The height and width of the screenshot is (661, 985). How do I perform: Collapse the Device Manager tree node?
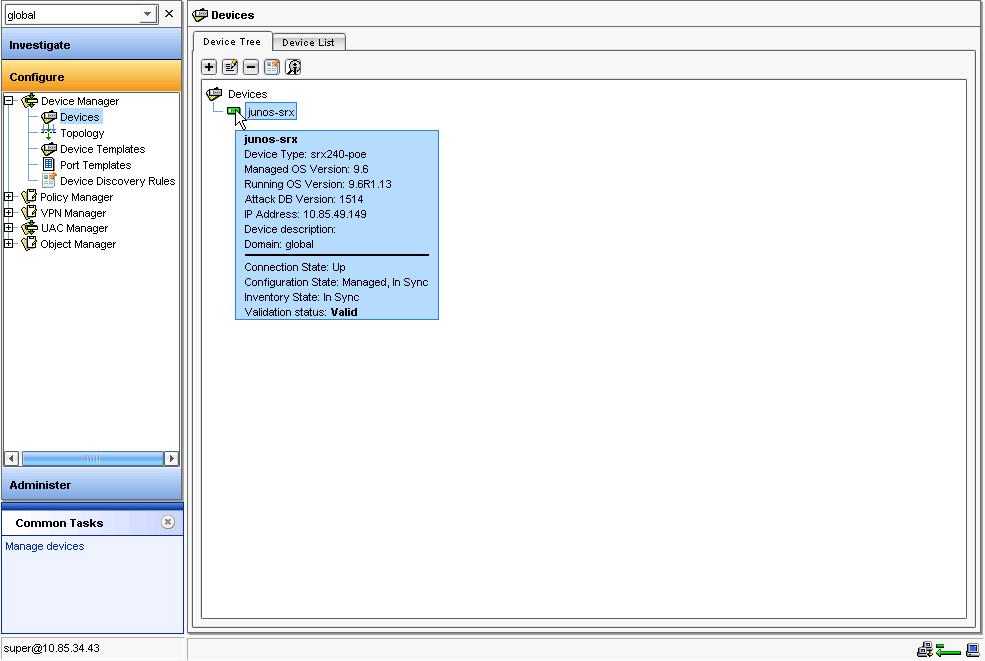[9, 101]
